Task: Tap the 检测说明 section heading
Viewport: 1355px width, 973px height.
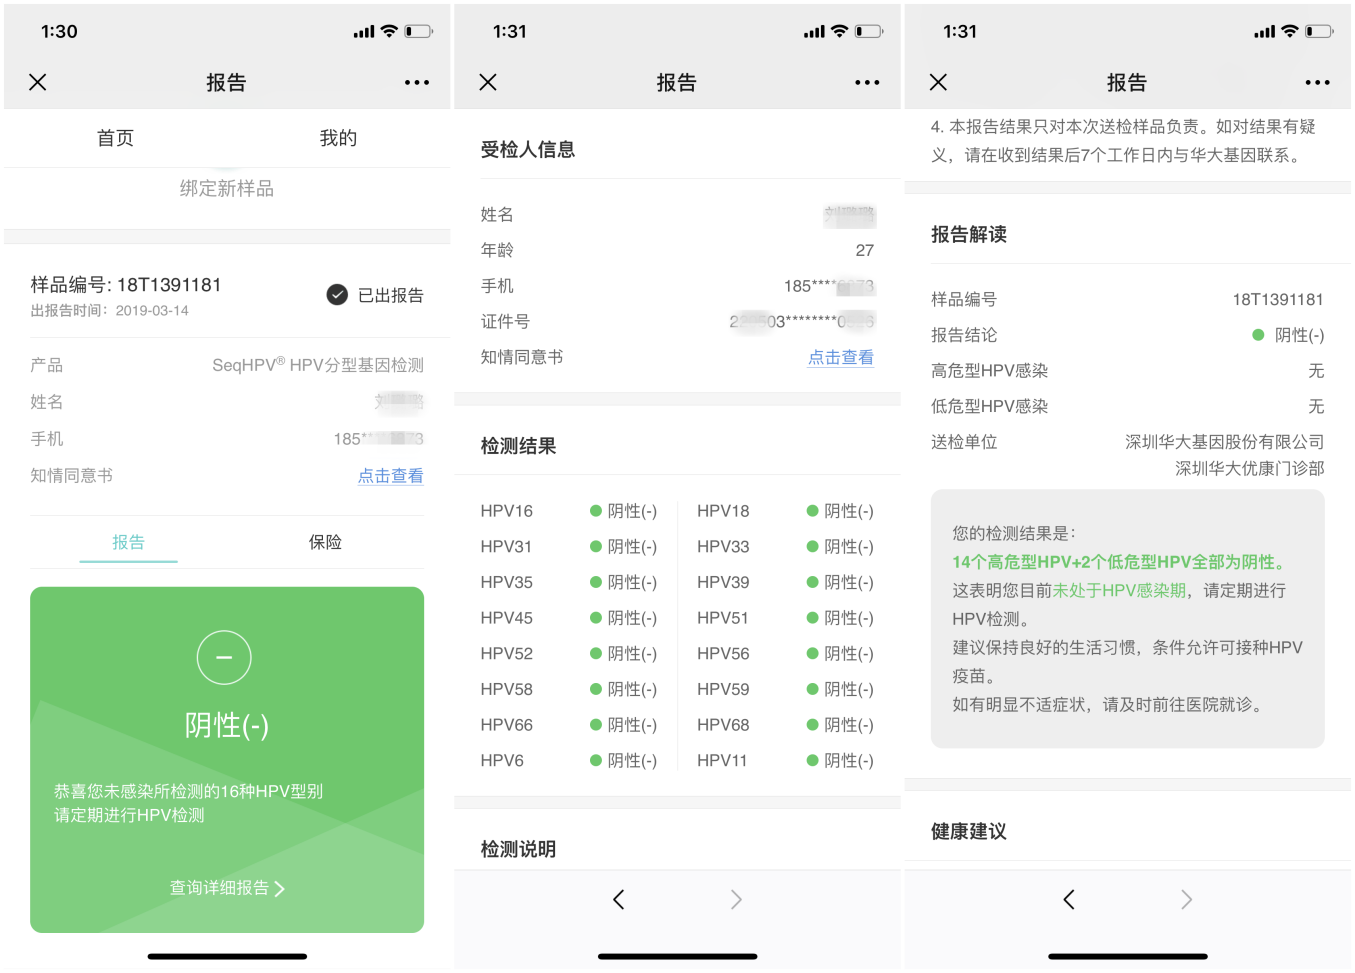Action: (518, 849)
